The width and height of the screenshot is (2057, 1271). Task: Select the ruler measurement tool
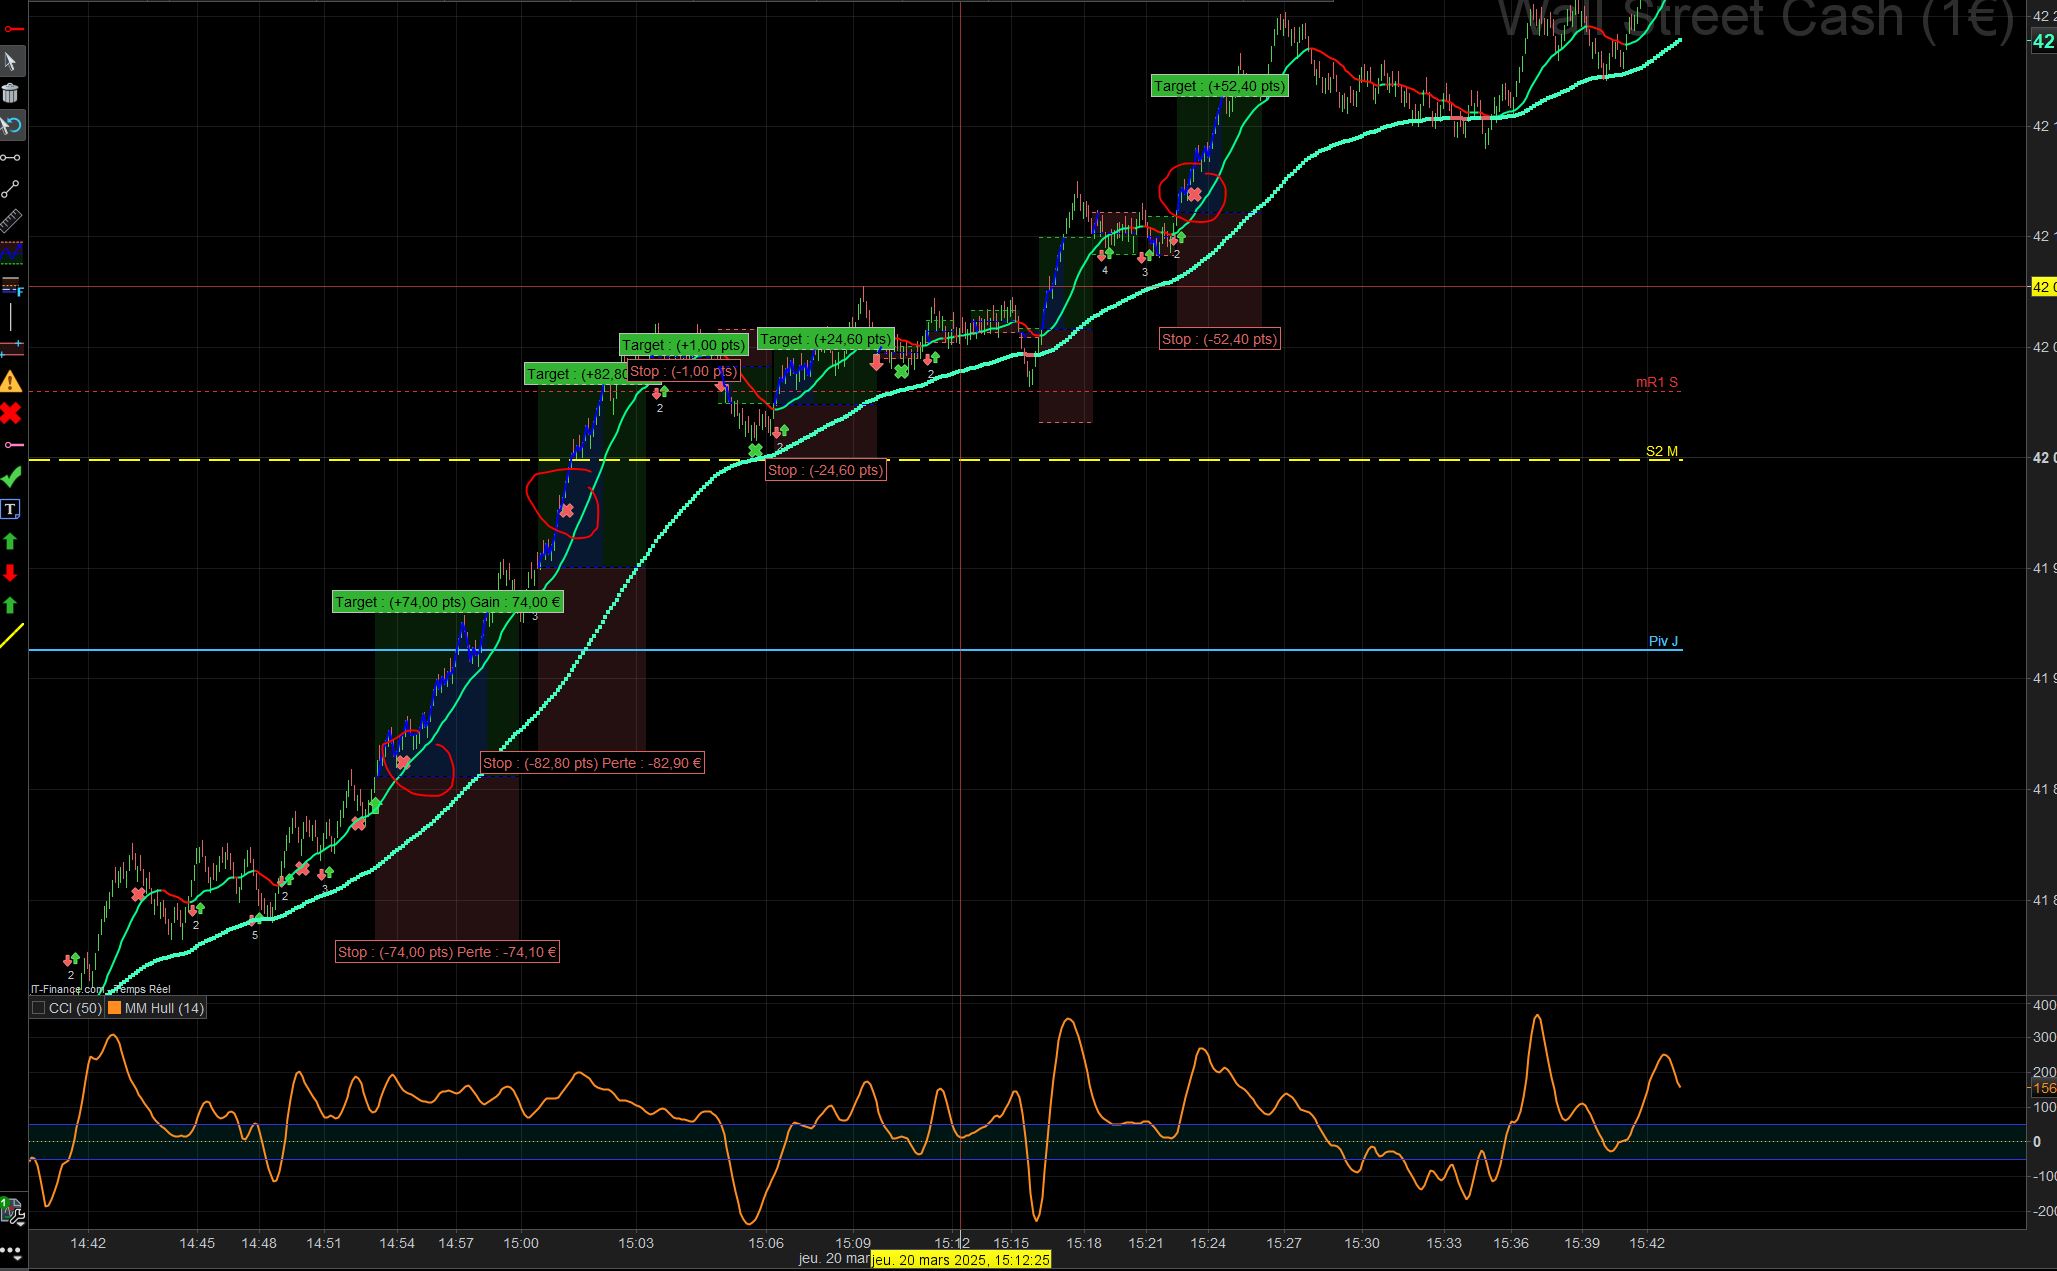pyautogui.click(x=11, y=221)
